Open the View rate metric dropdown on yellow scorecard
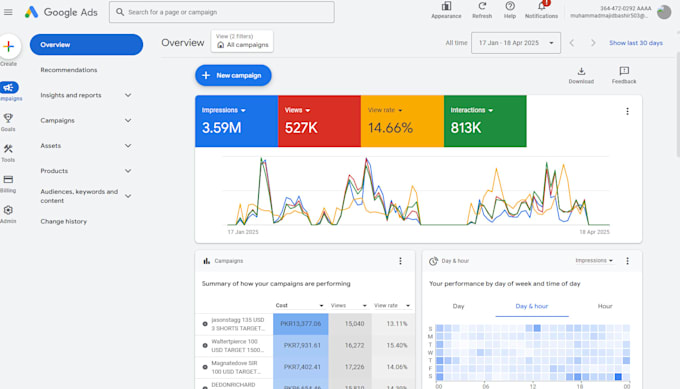Screen dimensions: 680x389 [x=385, y=110]
